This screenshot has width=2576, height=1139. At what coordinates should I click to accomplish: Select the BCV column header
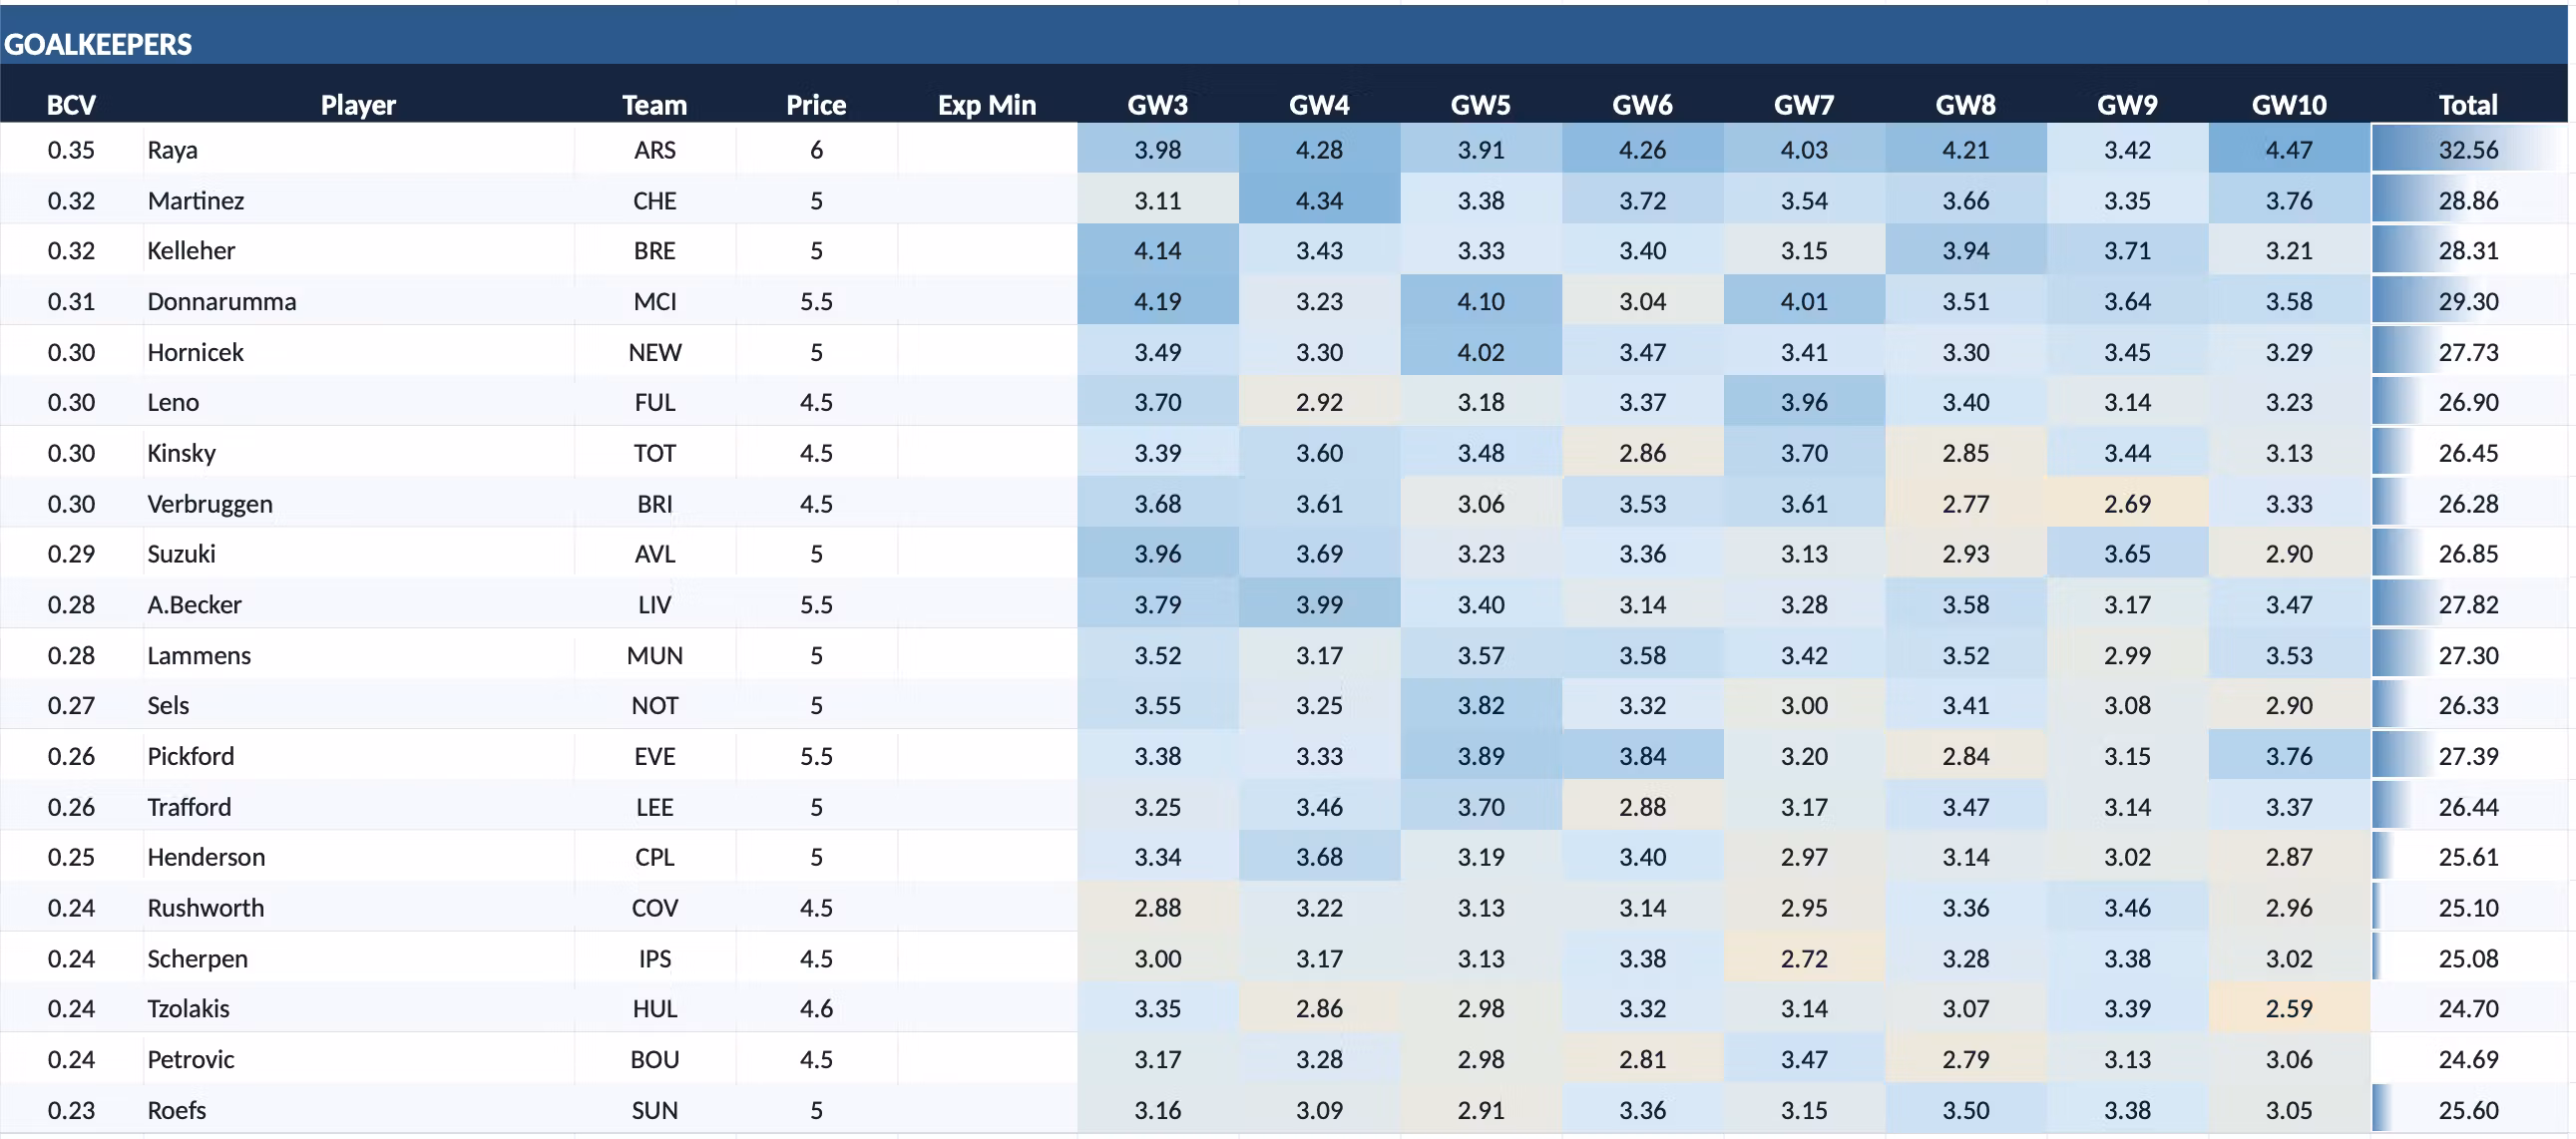(71, 104)
